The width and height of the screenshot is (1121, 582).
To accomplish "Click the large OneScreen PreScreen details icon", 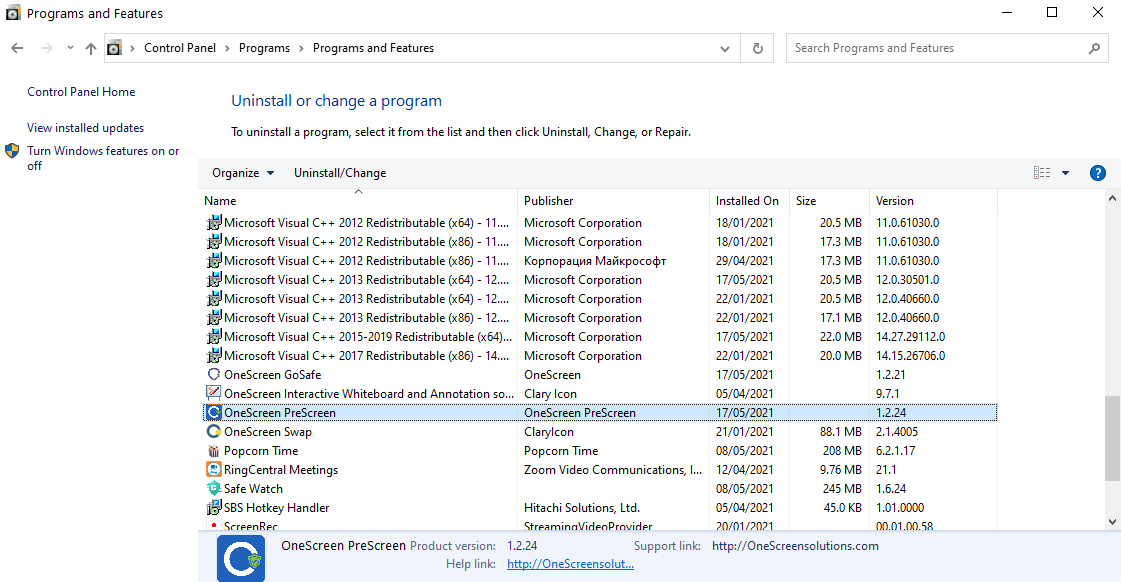I will click(241, 559).
